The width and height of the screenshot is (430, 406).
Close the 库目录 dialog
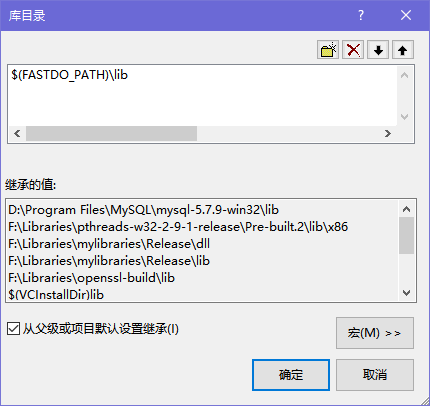(406, 15)
